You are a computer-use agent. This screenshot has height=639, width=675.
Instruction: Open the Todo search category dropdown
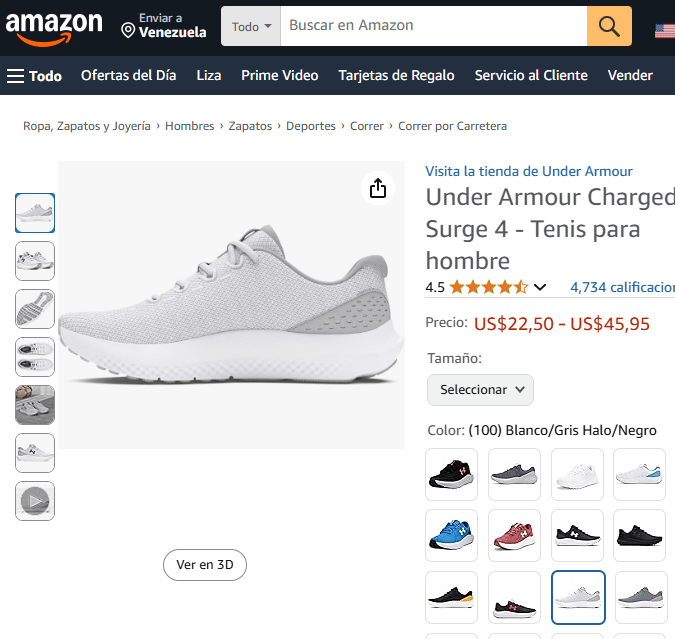[251, 27]
